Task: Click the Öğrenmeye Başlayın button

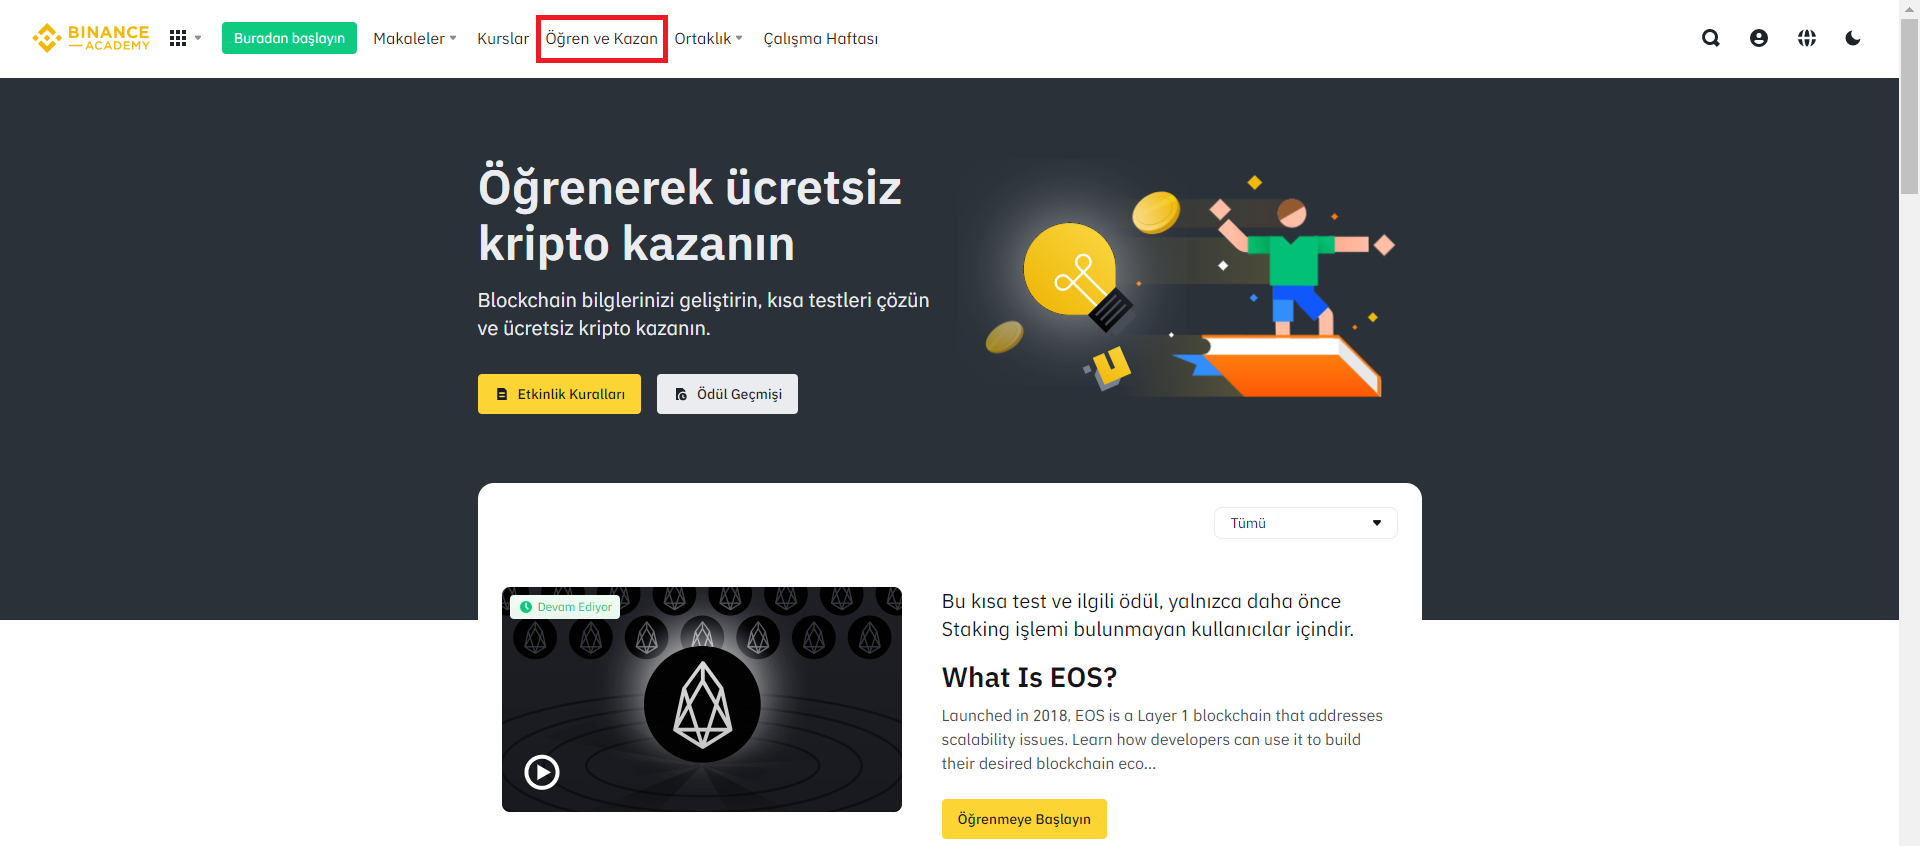Action: coord(1024,819)
